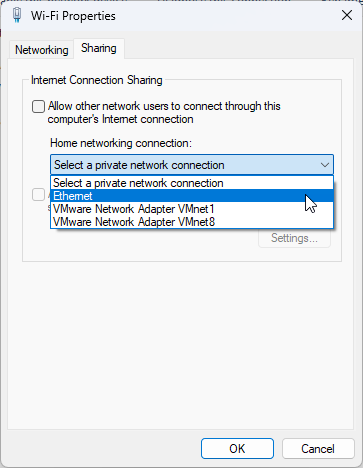Dismiss the dialog using Cancel
The image size is (363, 468).
[x=318, y=449]
